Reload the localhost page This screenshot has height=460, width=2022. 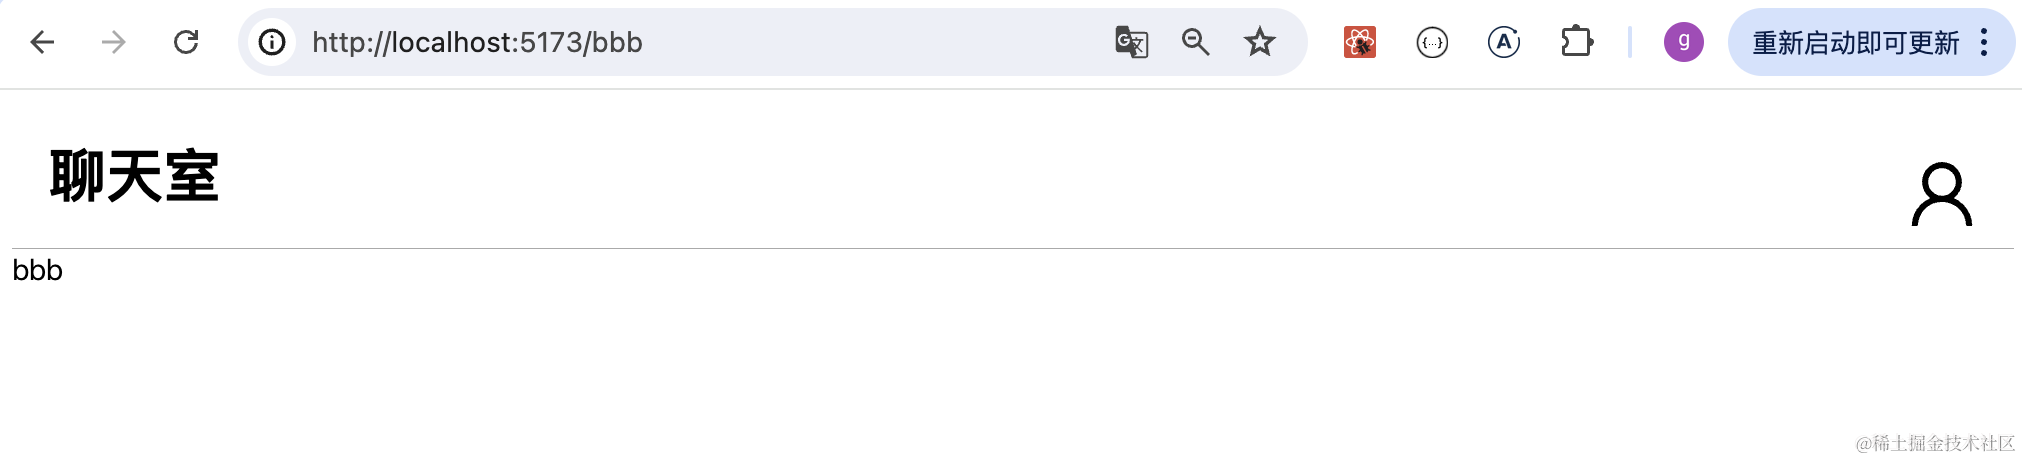pyautogui.click(x=186, y=42)
